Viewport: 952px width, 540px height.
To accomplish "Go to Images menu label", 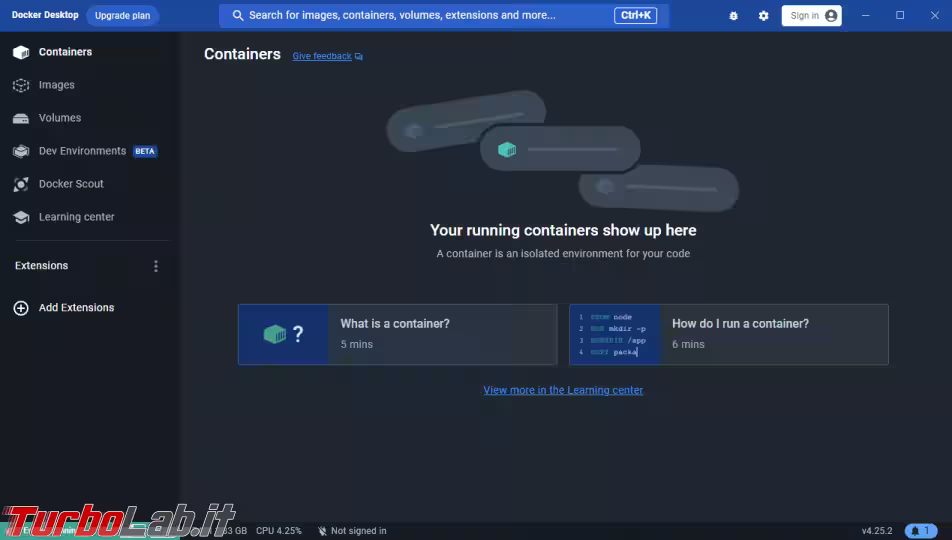I will point(56,85).
